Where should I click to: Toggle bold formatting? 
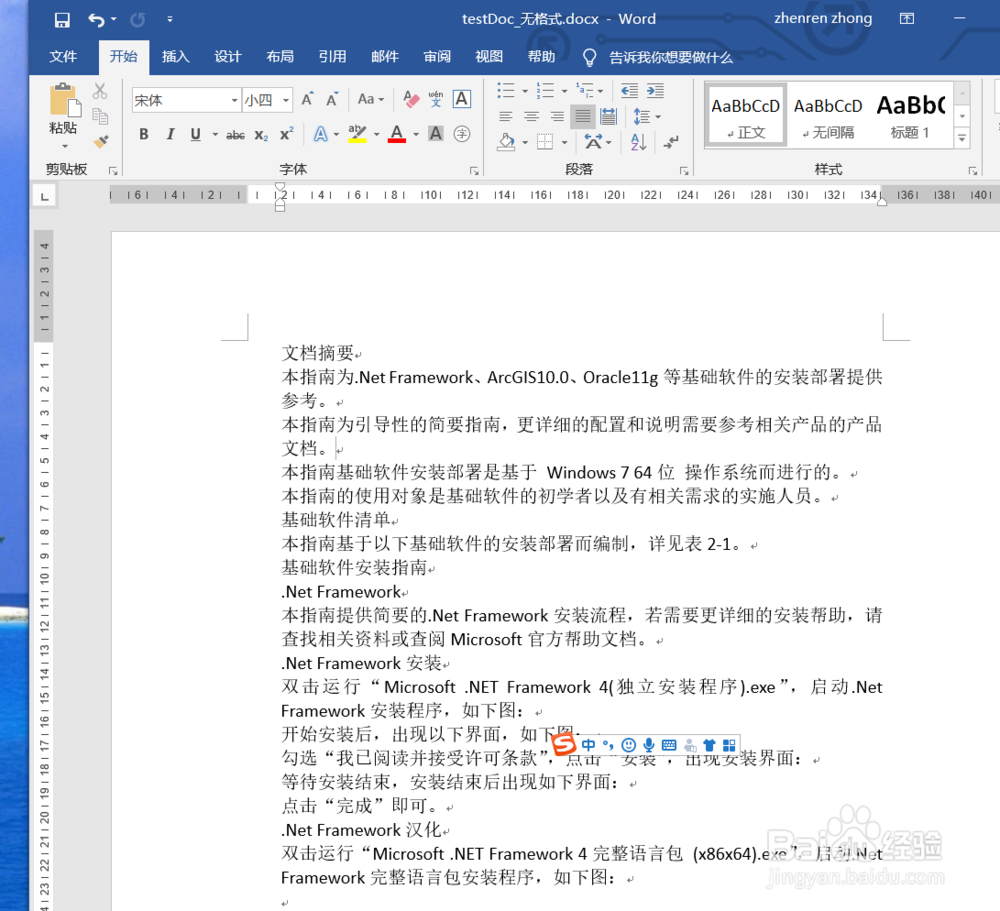(144, 134)
